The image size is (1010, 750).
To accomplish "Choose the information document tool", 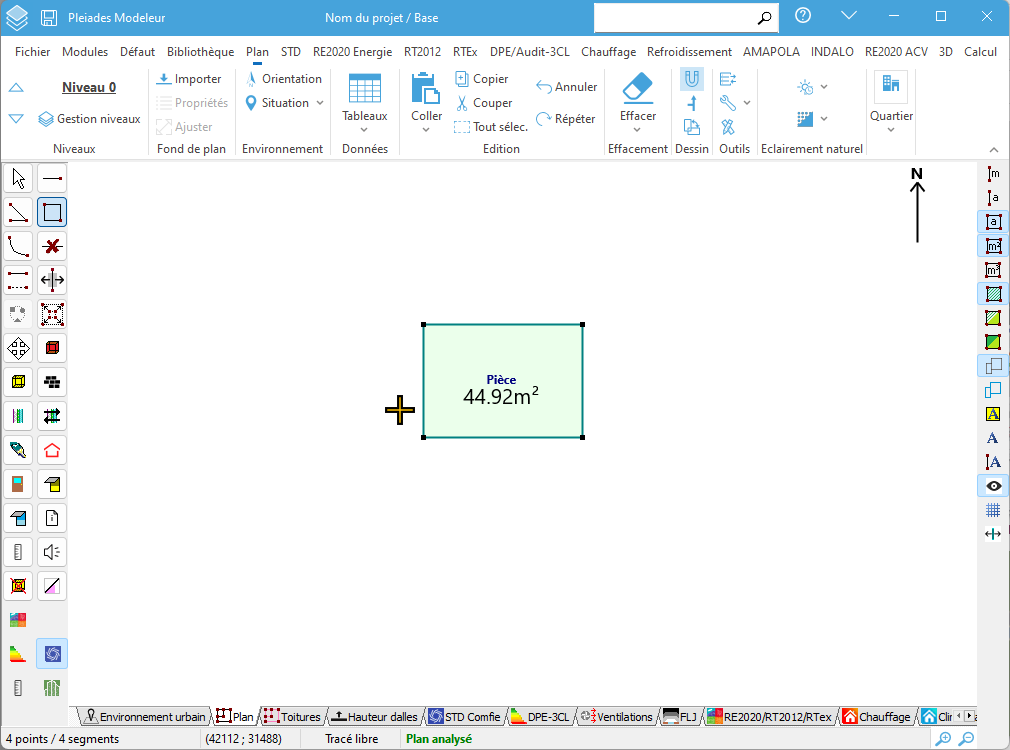I will (52, 518).
